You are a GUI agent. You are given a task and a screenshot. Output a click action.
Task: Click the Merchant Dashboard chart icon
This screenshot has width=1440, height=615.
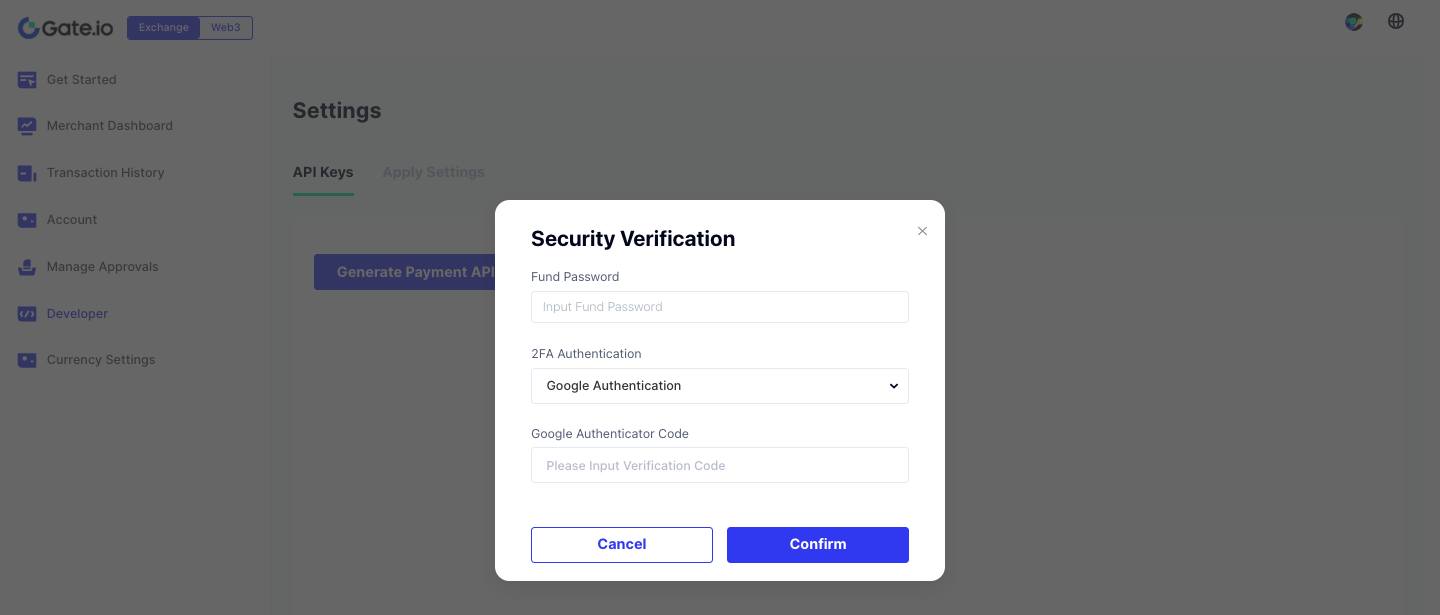(x=27, y=126)
